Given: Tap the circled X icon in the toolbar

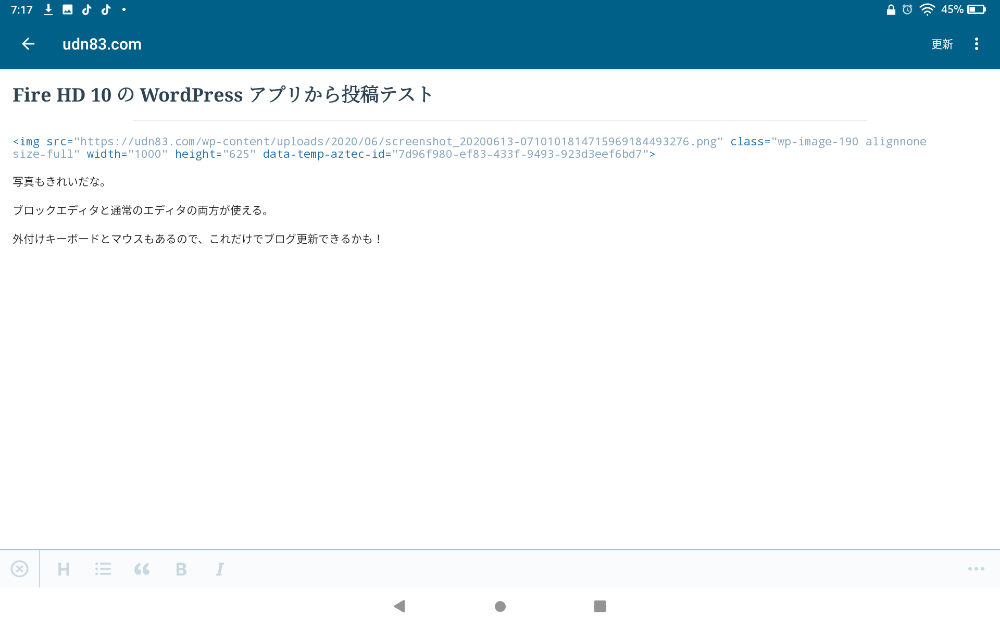Looking at the screenshot, I should tap(20, 569).
